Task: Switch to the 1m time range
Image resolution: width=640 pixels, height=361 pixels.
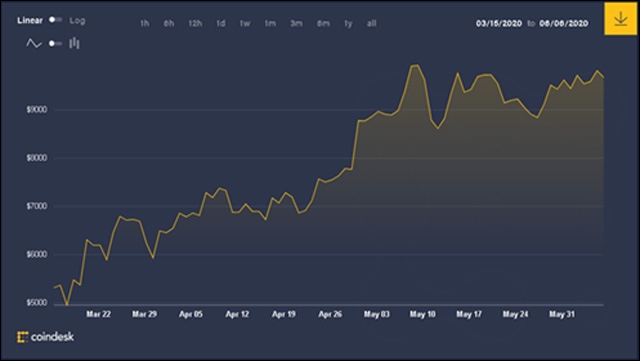Action: [270, 23]
